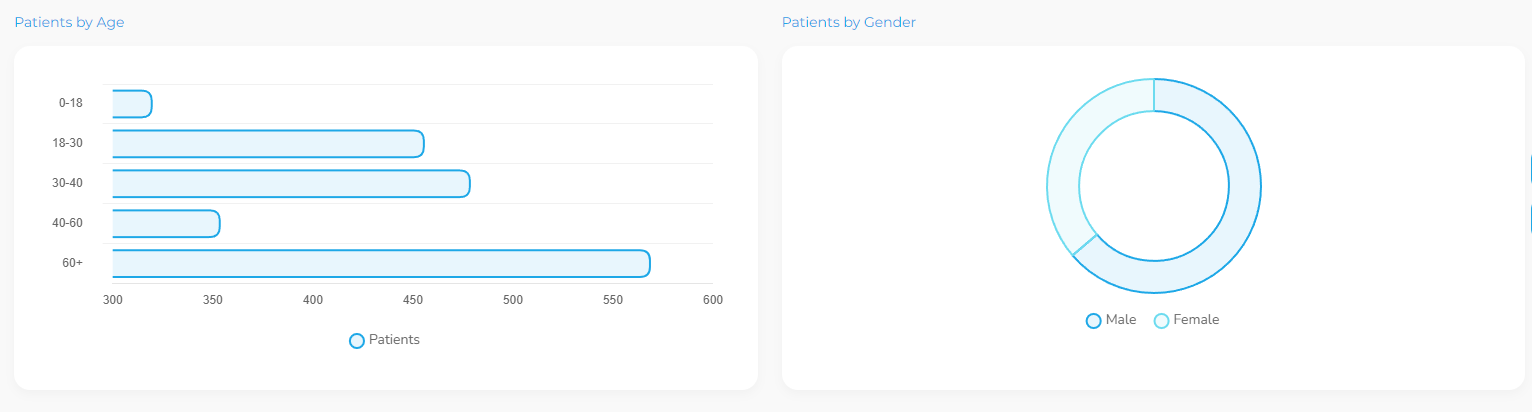Toggle the Patients legend marker circle
This screenshot has height=412, width=1532.
(x=356, y=341)
